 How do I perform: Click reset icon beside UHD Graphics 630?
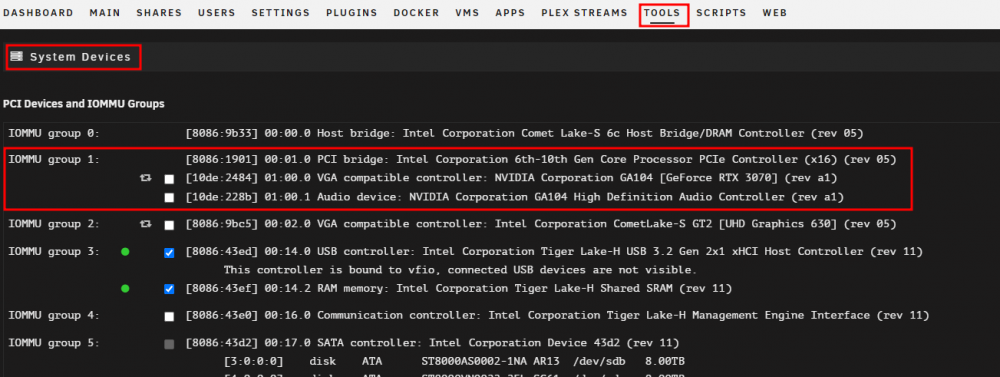pos(146,225)
